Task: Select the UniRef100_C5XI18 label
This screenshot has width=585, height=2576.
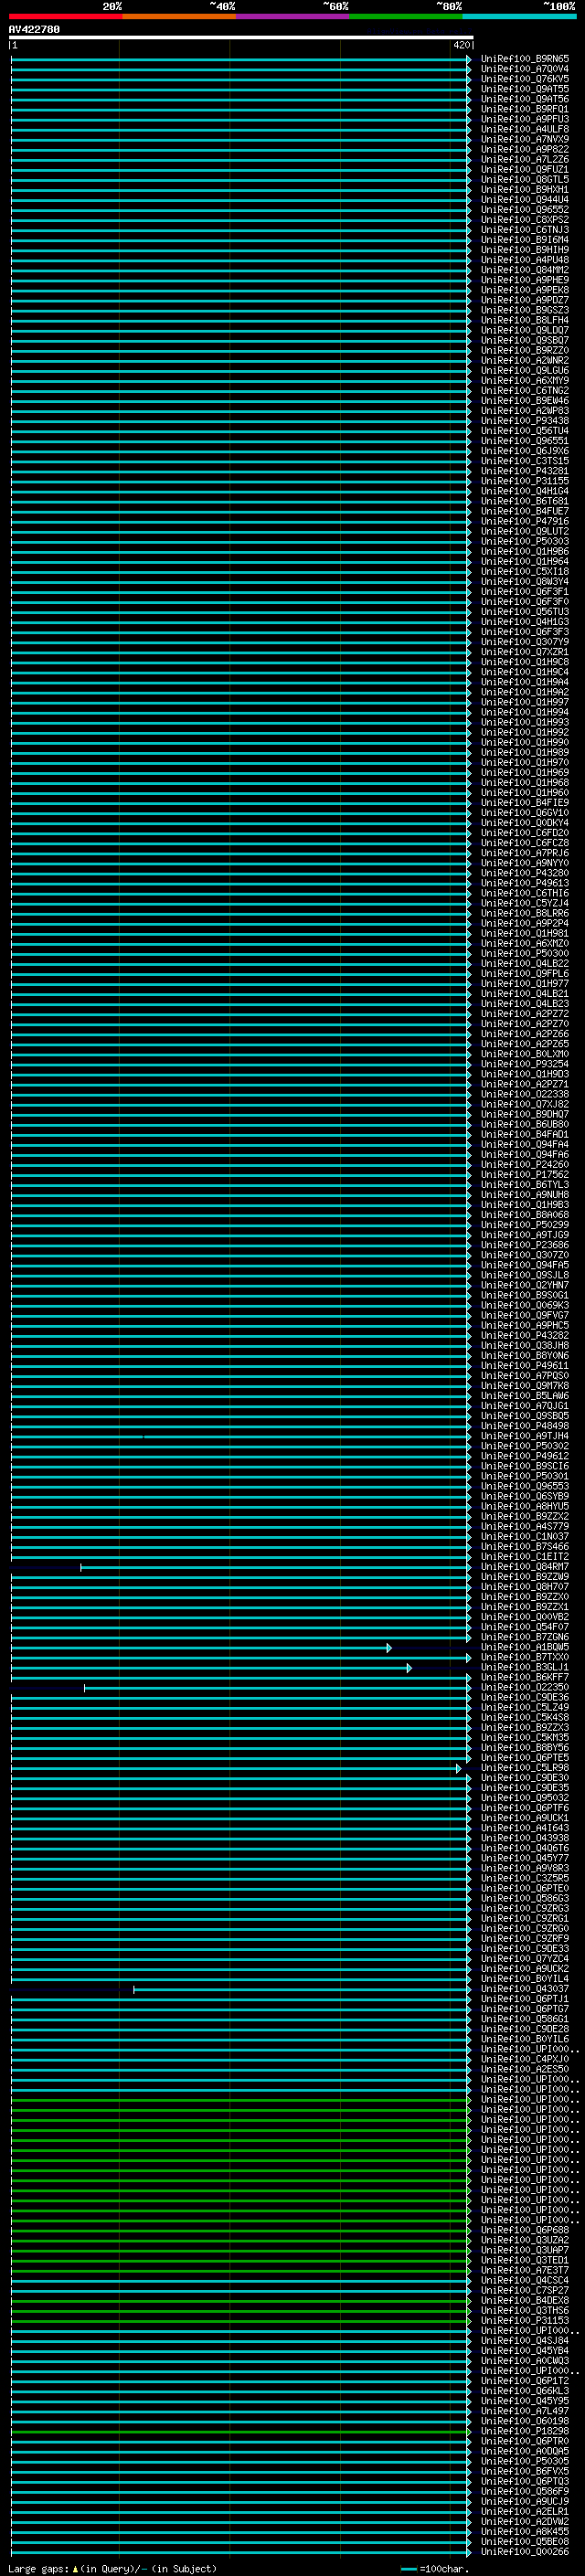Action: tap(525, 572)
